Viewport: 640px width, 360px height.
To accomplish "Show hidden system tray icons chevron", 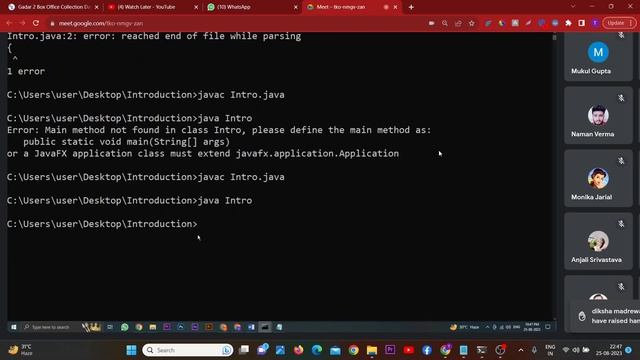I will point(520,350).
